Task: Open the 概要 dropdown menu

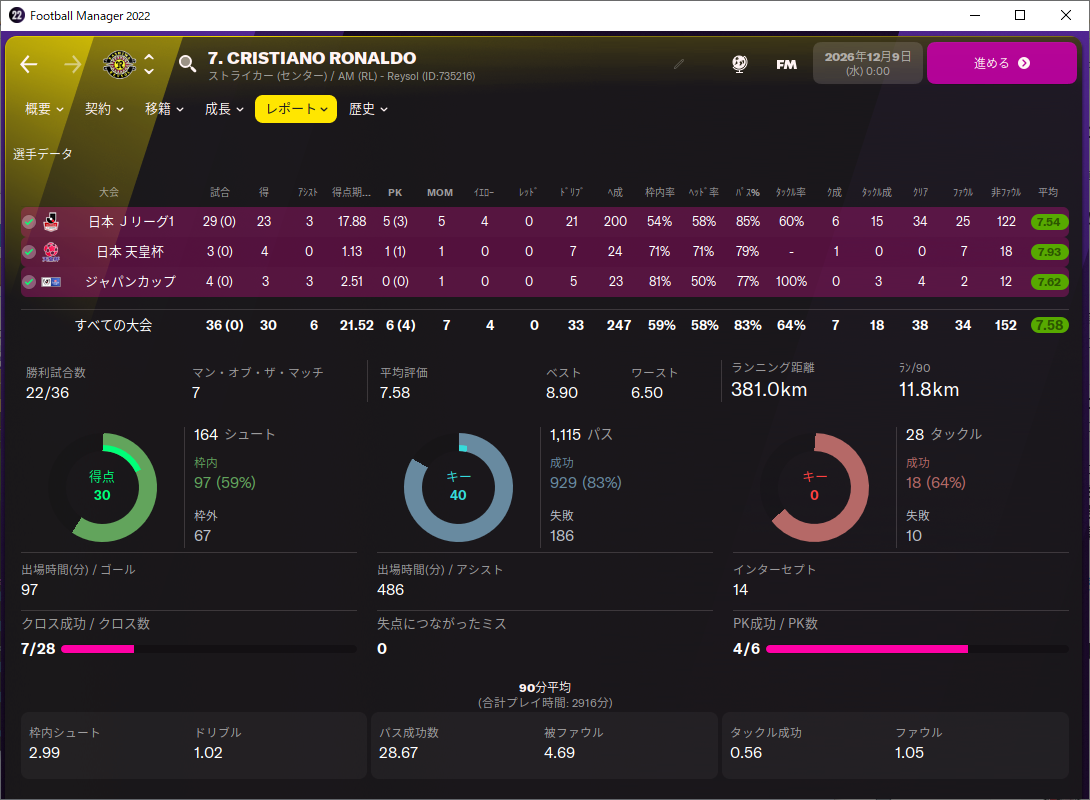Action: coord(44,109)
